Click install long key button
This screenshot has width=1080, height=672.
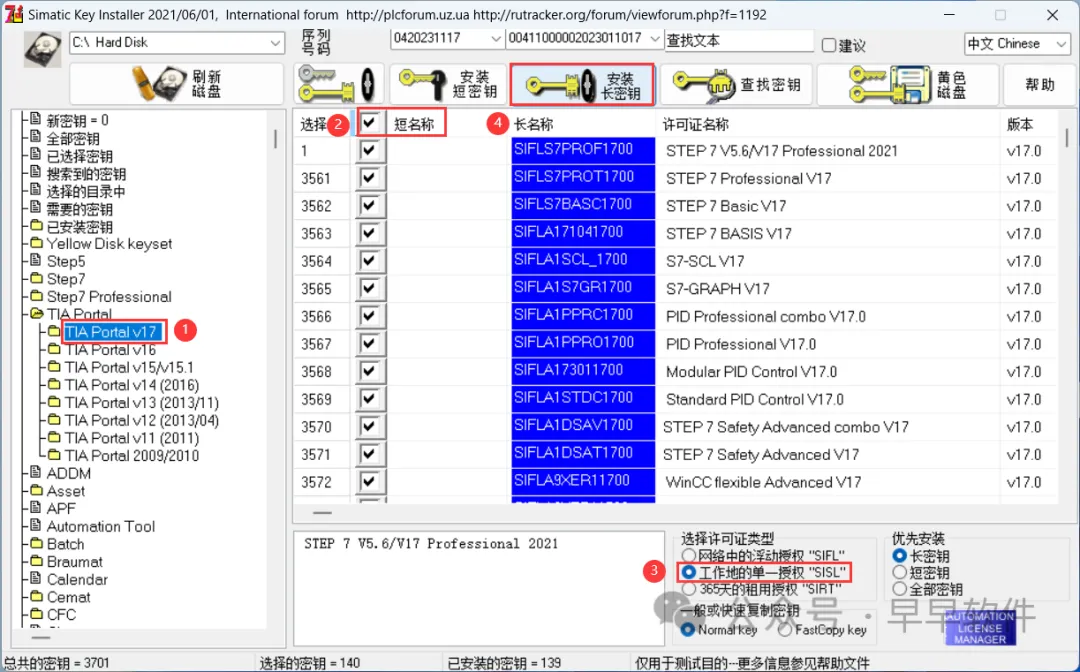point(582,84)
